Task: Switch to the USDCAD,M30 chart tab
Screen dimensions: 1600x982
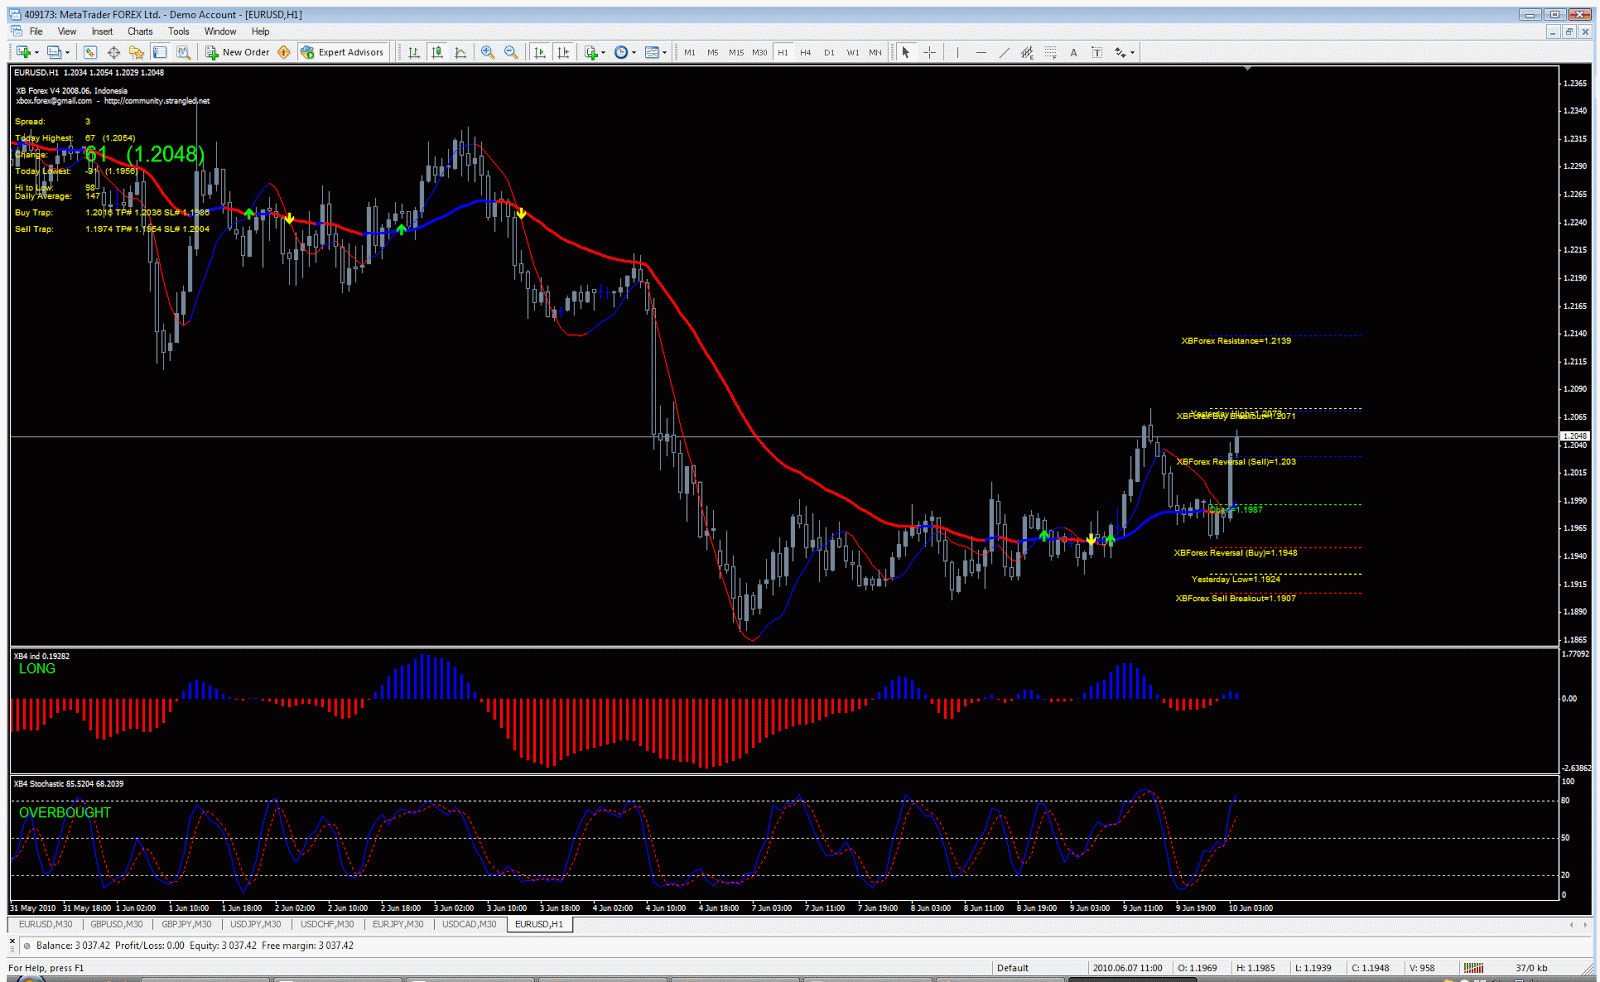Action: click(469, 924)
